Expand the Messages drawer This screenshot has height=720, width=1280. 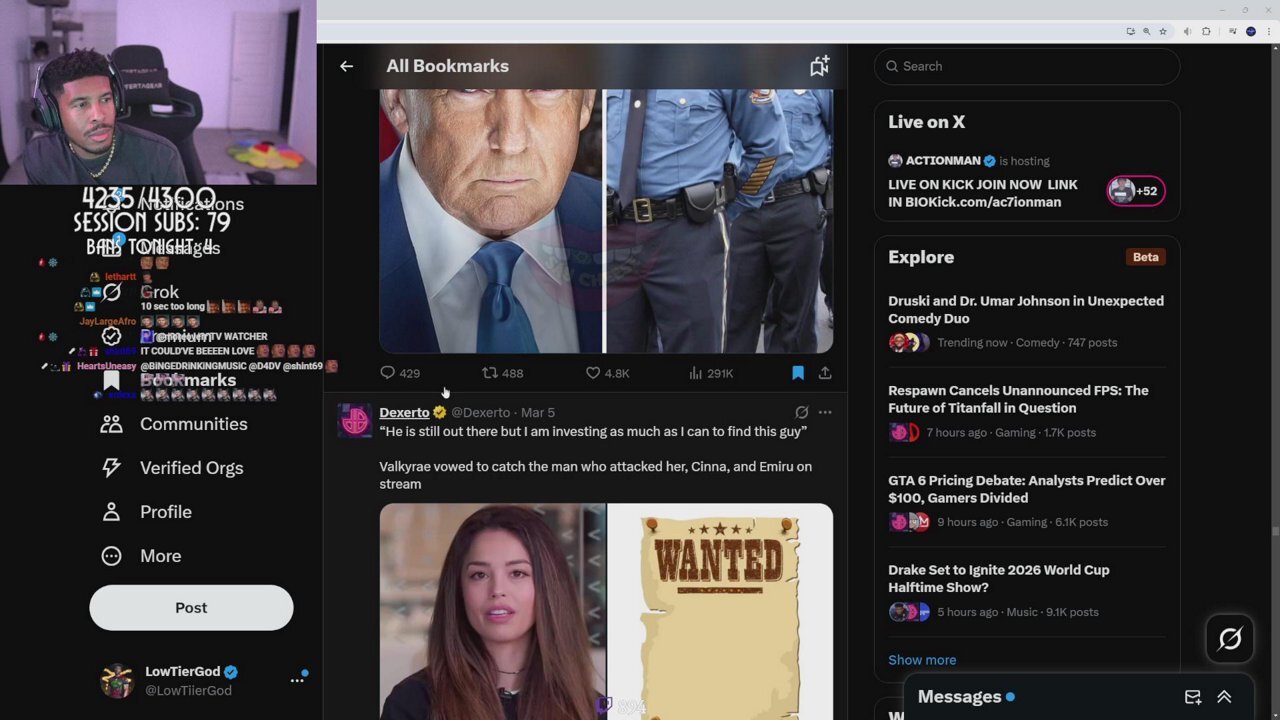tap(1224, 697)
